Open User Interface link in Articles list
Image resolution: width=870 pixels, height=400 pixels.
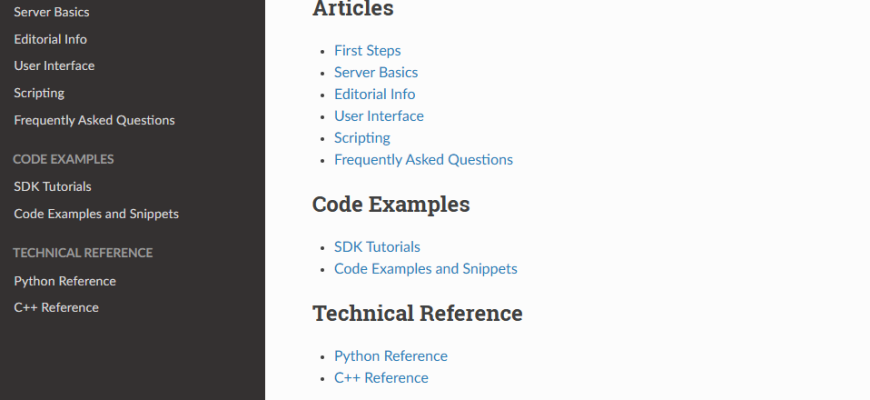[x=378, y=116]
